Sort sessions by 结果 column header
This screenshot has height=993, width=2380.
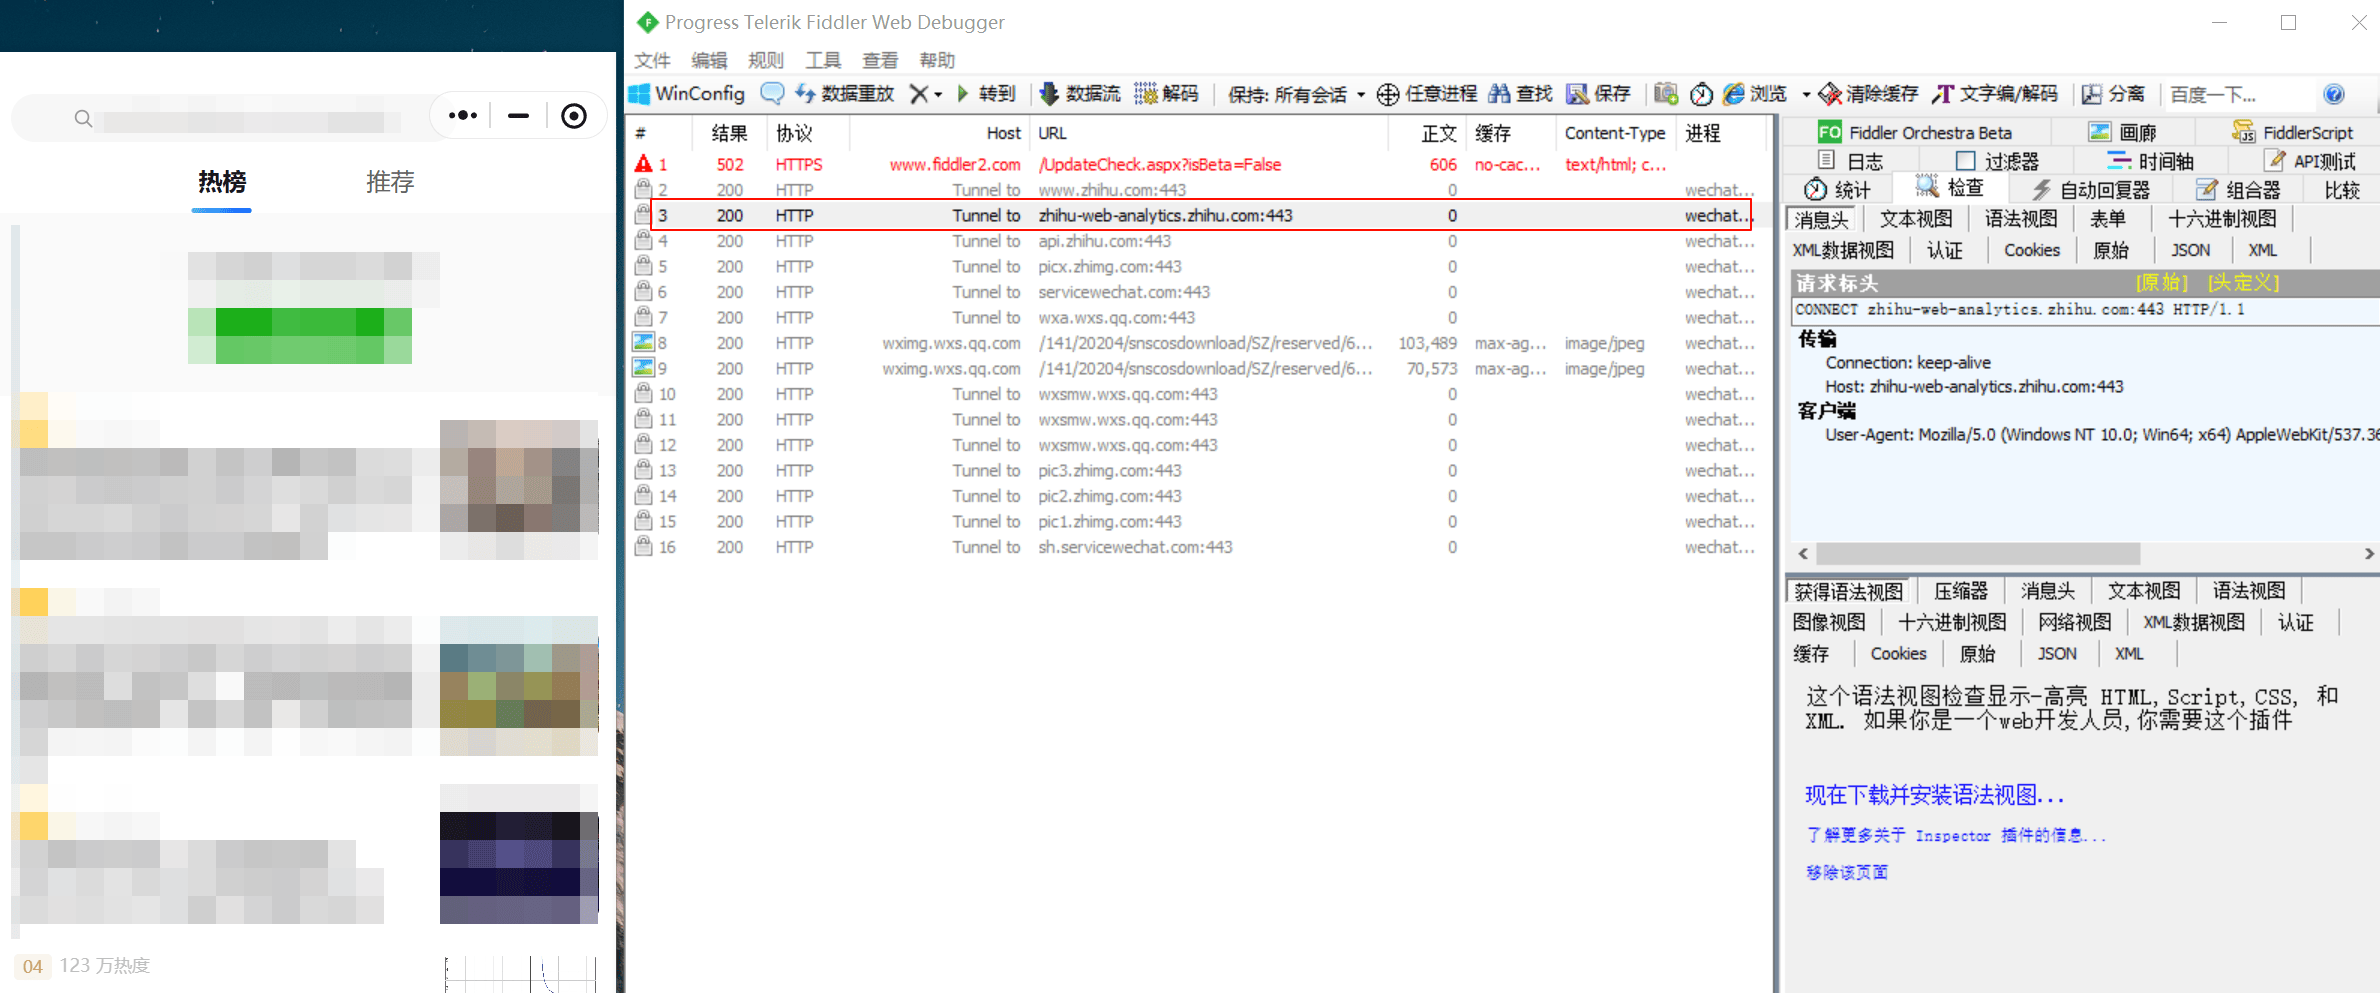click(x=729, y=133)
